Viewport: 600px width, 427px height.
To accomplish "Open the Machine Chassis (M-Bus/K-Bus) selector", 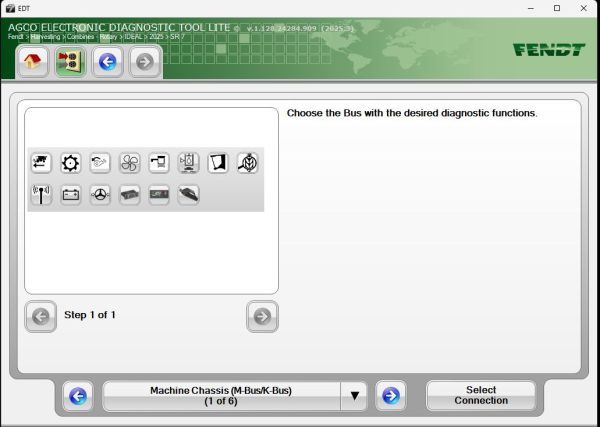I will click(221, 396).
